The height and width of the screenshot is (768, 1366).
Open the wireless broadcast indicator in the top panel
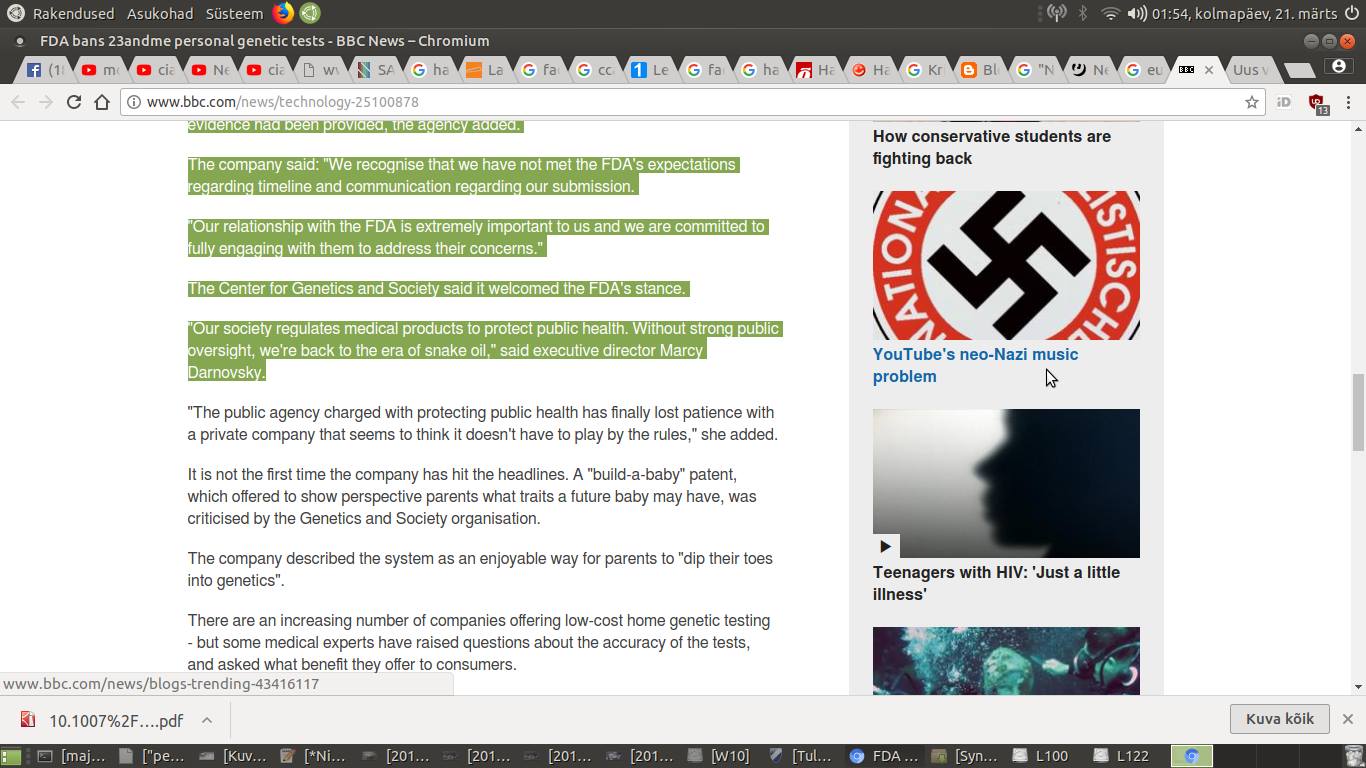[x=1056, y=13]
